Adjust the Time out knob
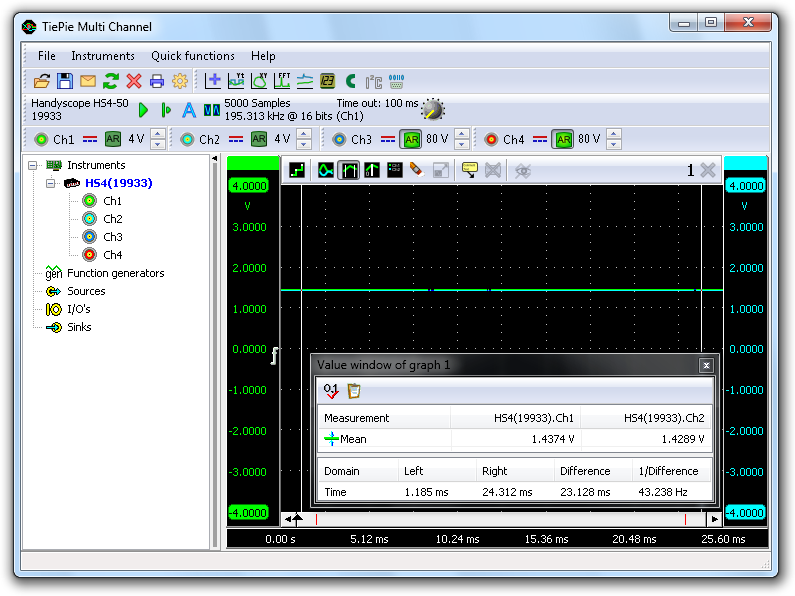 pos(433,109)
